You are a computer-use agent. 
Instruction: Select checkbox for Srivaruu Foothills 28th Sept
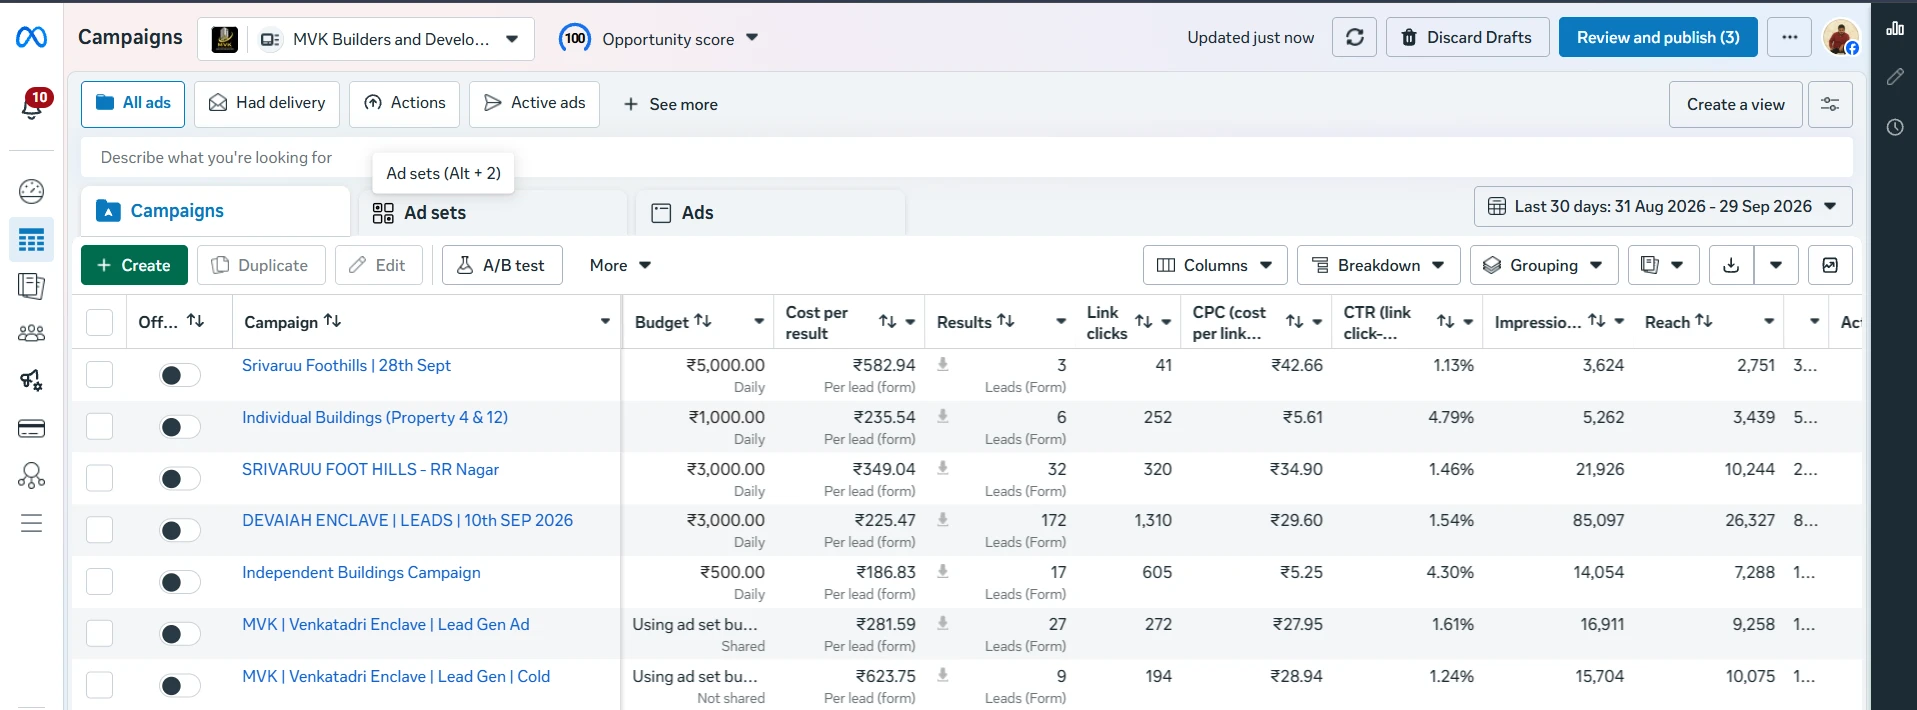tap(99, 374)
